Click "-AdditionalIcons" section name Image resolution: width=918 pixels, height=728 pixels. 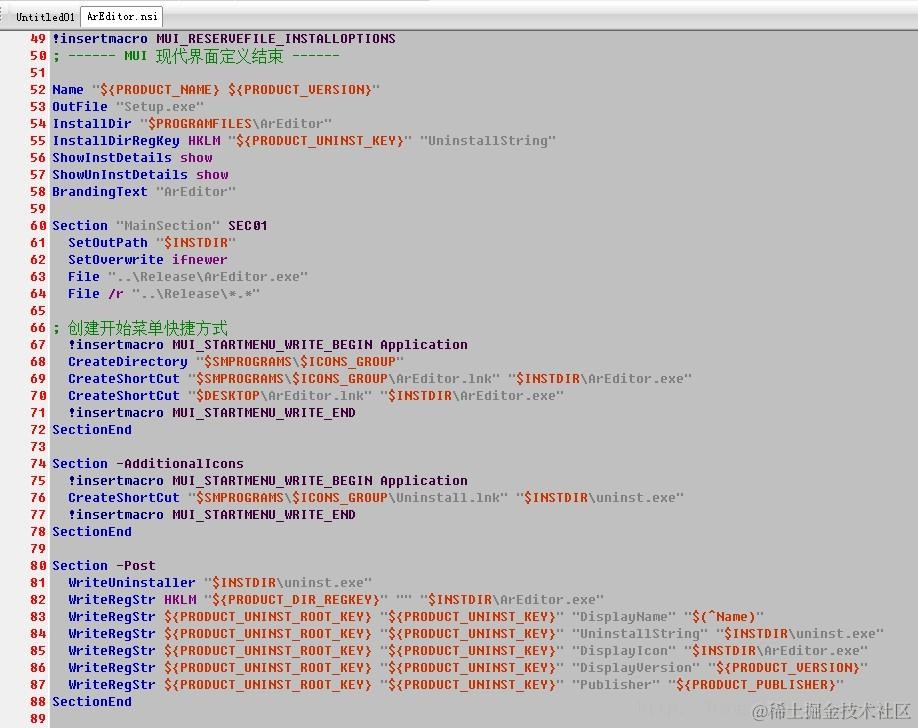[x=180, y=463]
